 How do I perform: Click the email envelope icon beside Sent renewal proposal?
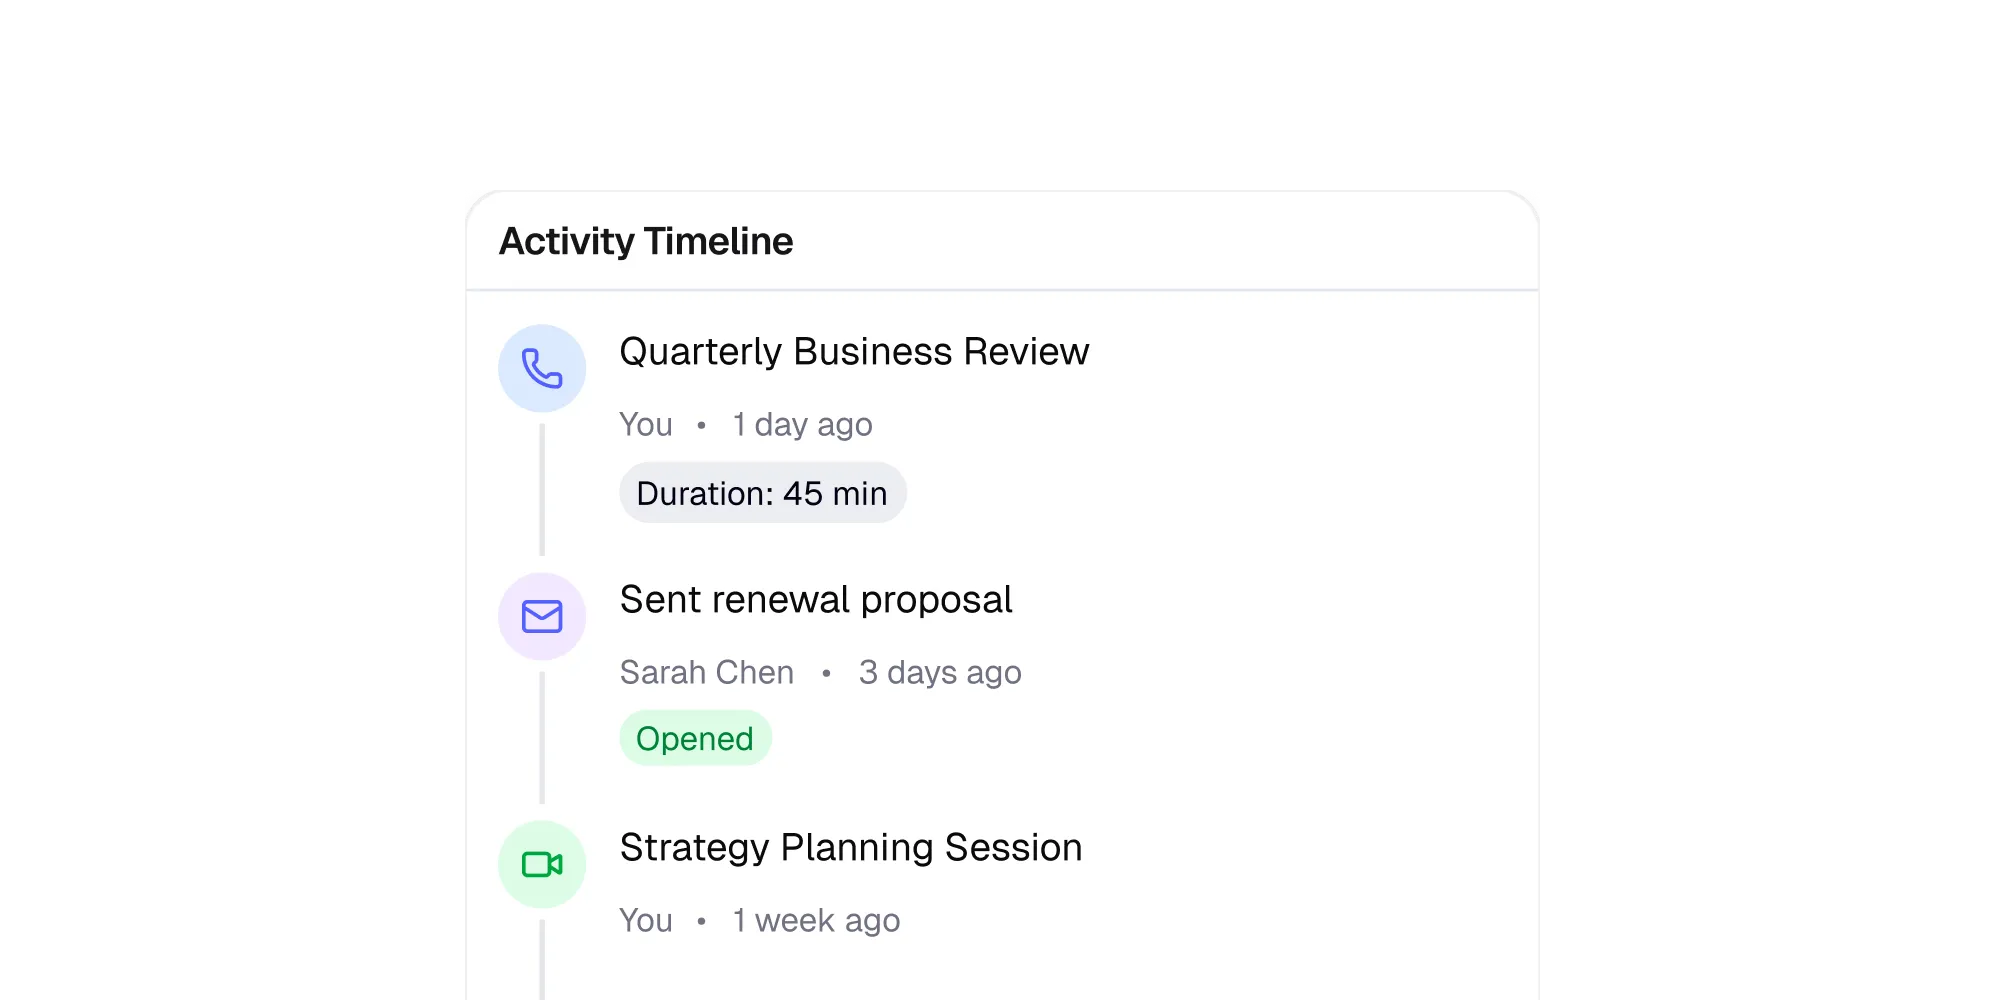(x=541, y=616)
